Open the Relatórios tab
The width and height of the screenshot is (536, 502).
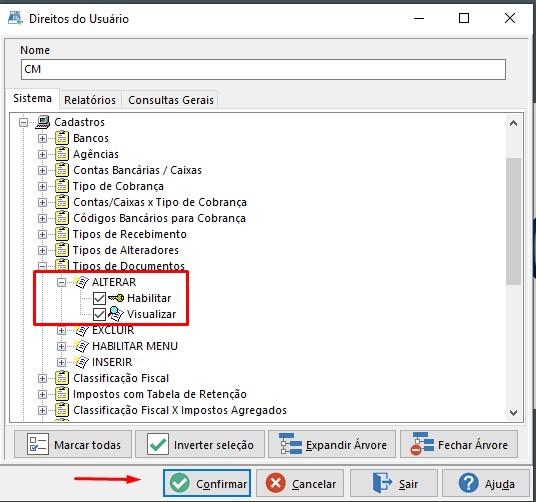tap(90, 100)
